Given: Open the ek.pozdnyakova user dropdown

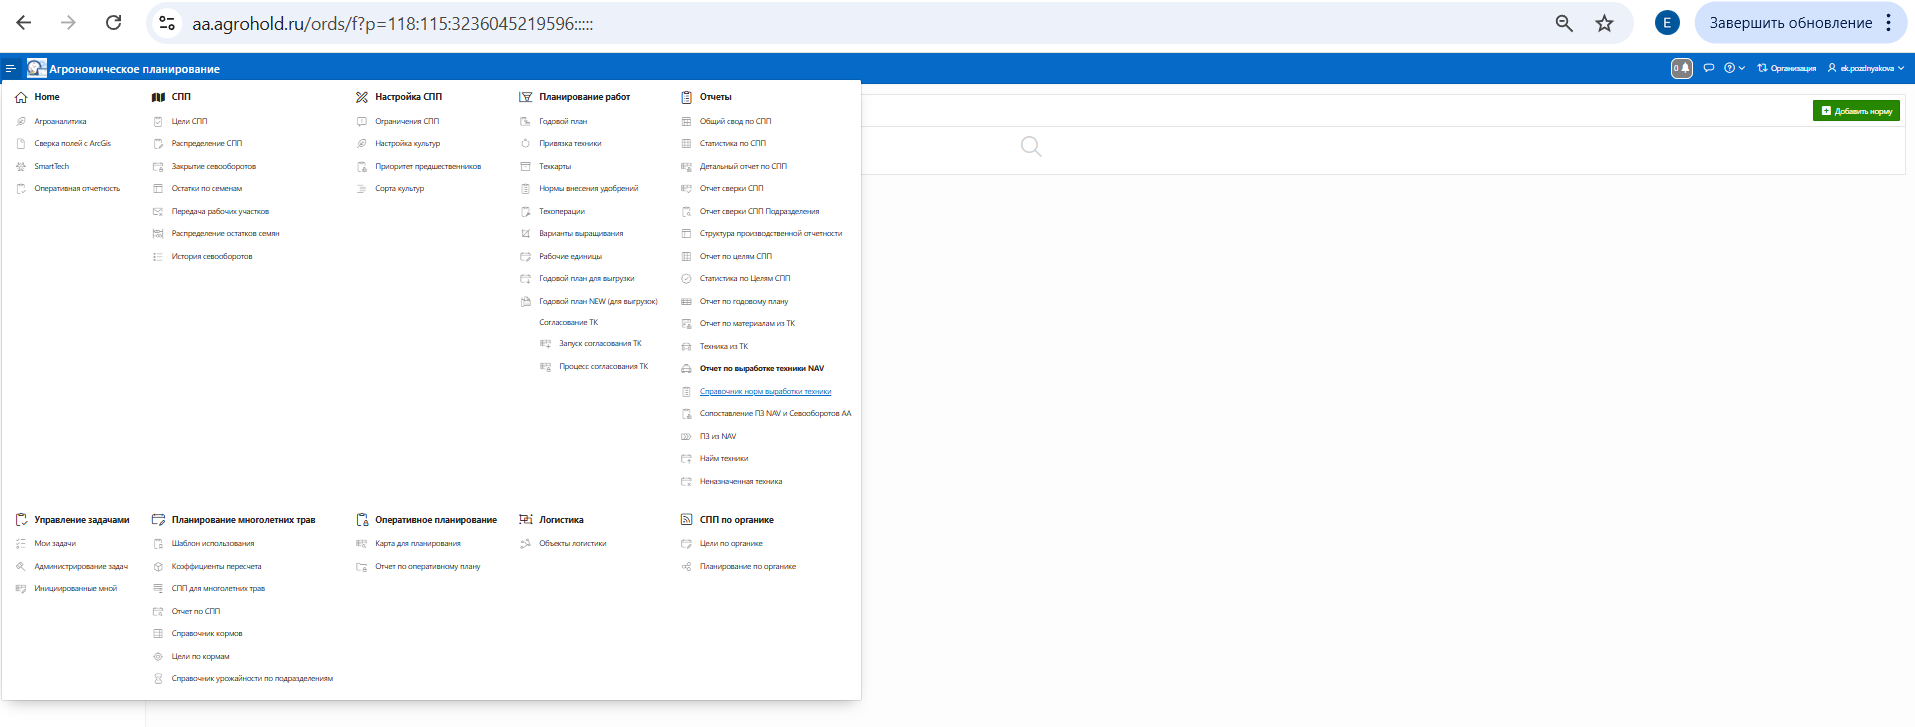Looking at the screenshot, I should pyautogui.click(x=1866, y=68).
